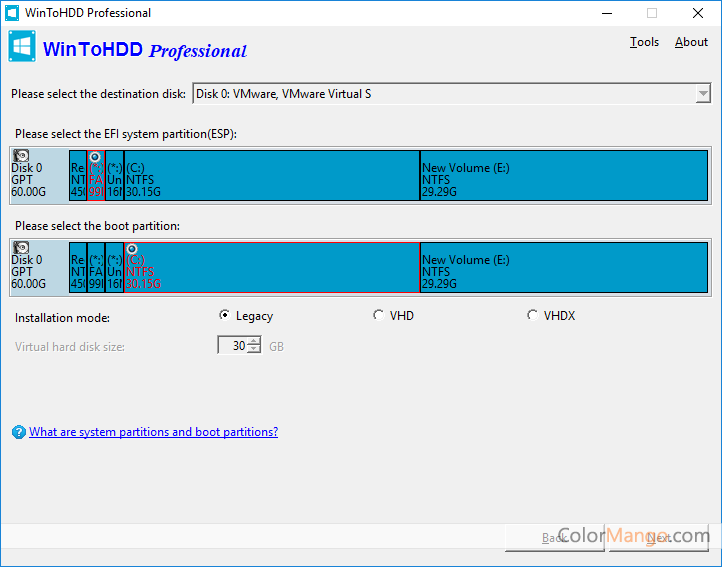This screenshot has width=722, height=567.
Task: Enable VHDX installation mode
Action: click(533, 316)
